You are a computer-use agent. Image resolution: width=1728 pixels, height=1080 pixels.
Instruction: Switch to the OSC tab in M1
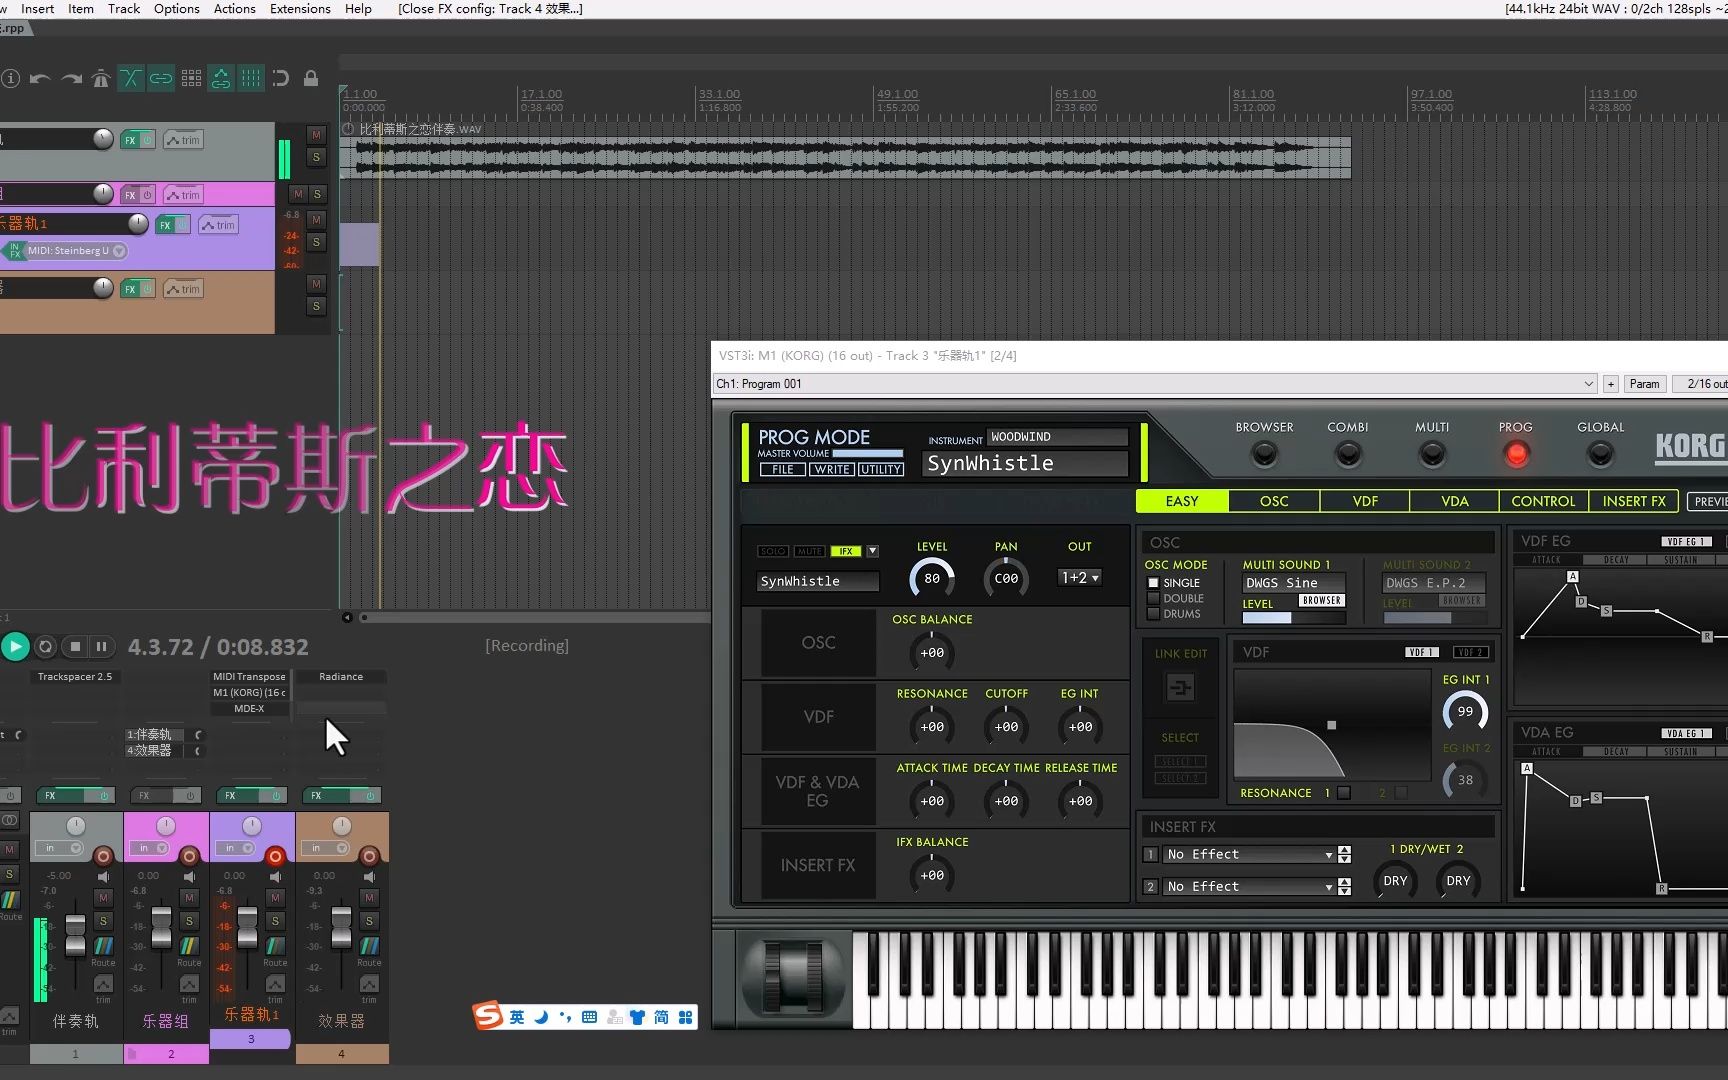[x=1274, y=501]
